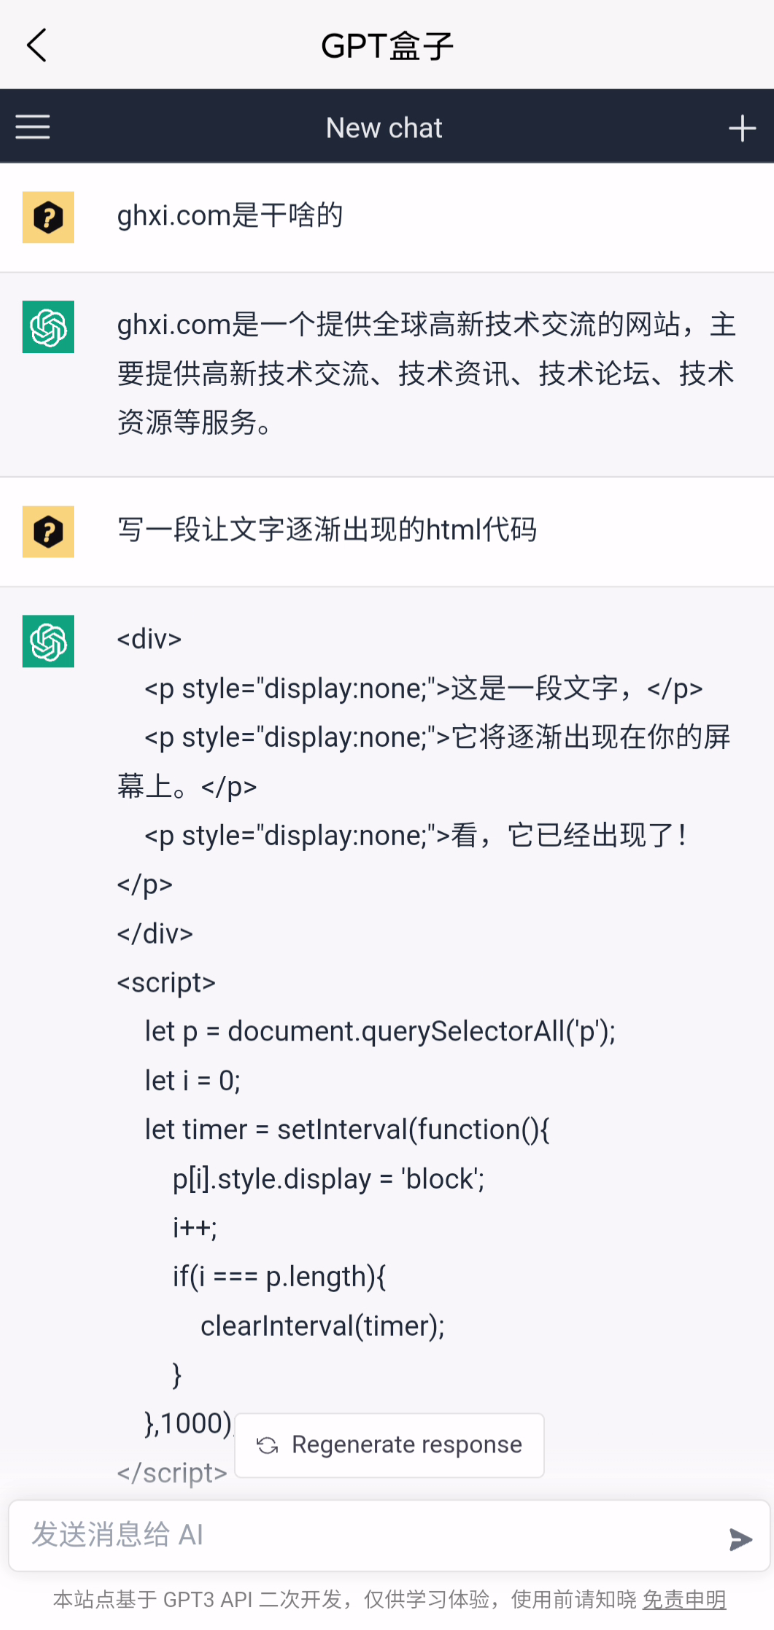Viewport: 774px width, 1630px height.
Task: Click the "clearInterval(timer);" code line
Action: click(x=322, y=1326)
